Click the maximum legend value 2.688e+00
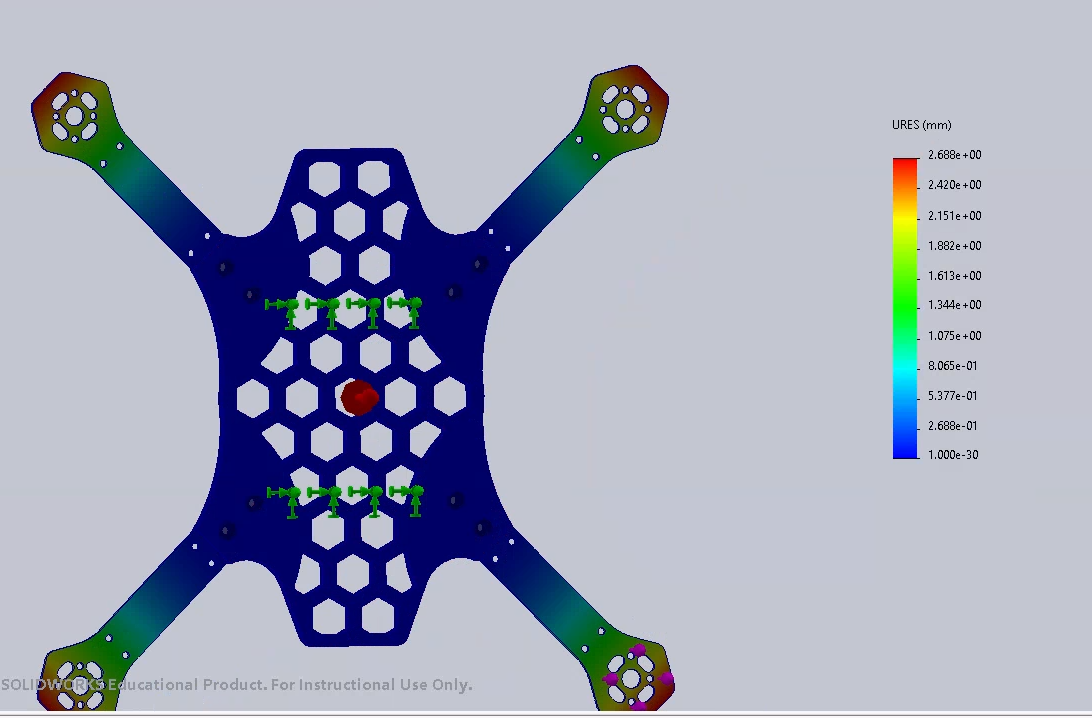 (954, 155)
